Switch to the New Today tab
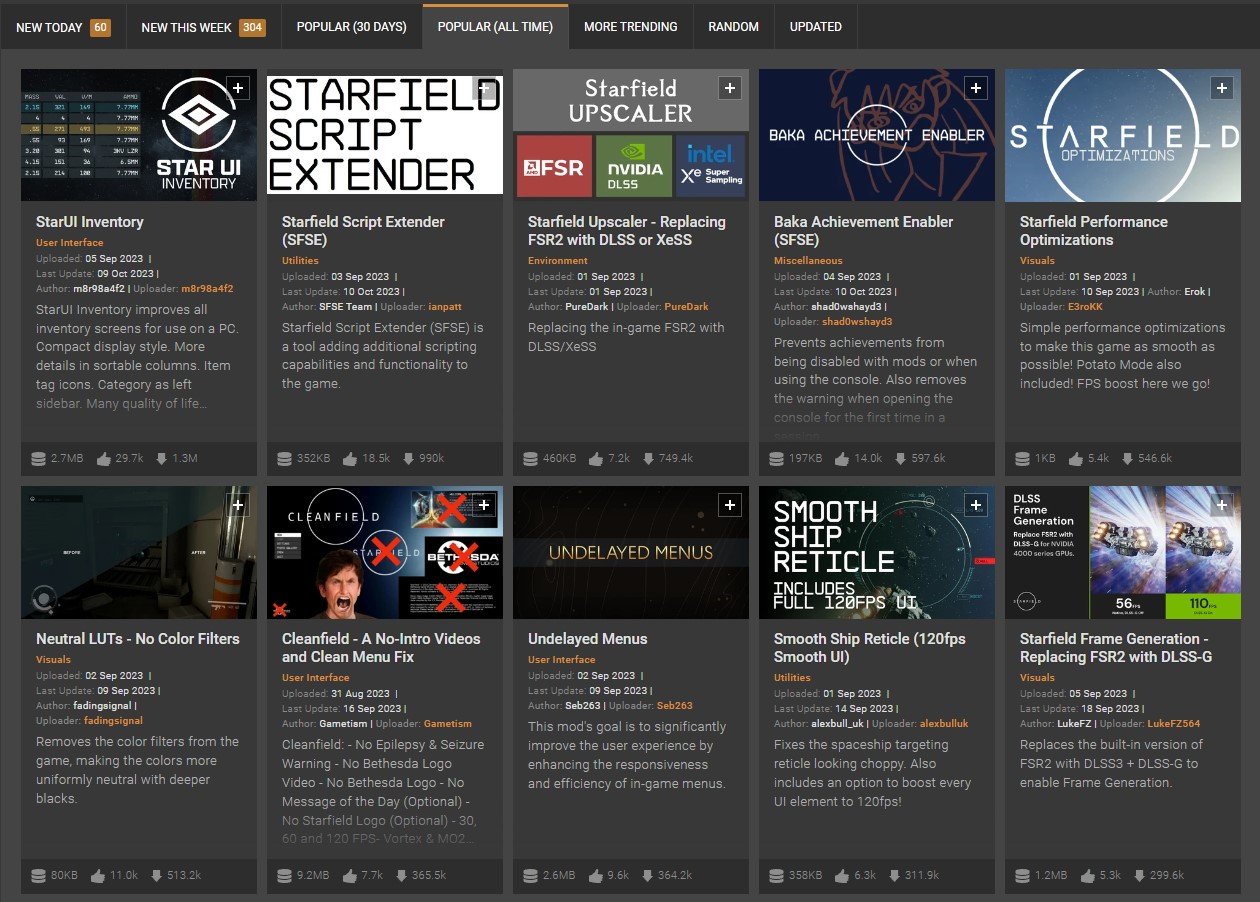The image size is (1260, 902). pyautogui.click(x=63, y=27)
